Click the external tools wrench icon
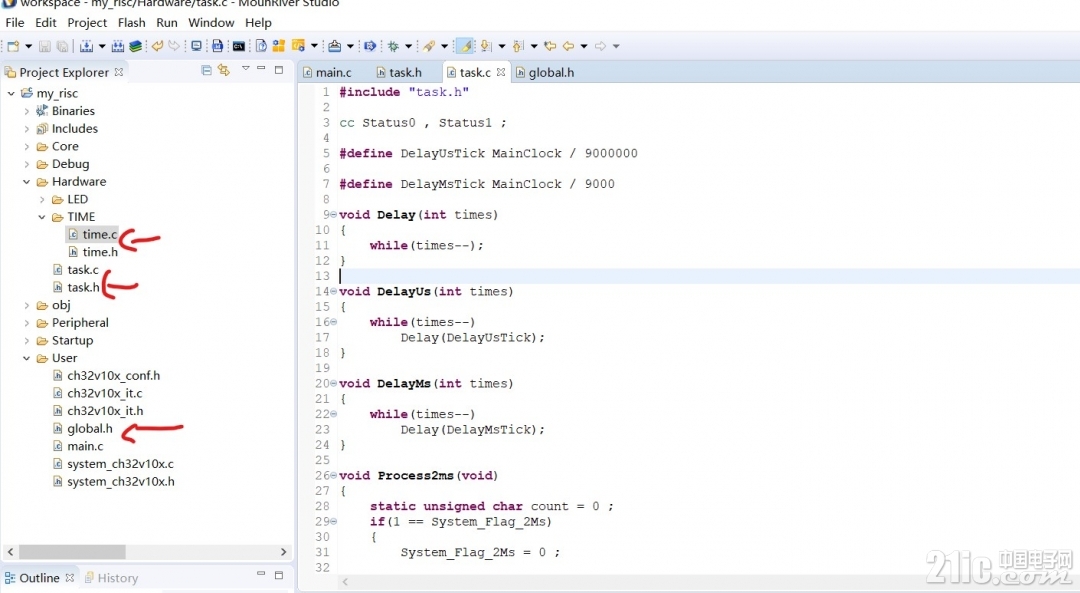 pyautogui.click(x=429, y=46)
